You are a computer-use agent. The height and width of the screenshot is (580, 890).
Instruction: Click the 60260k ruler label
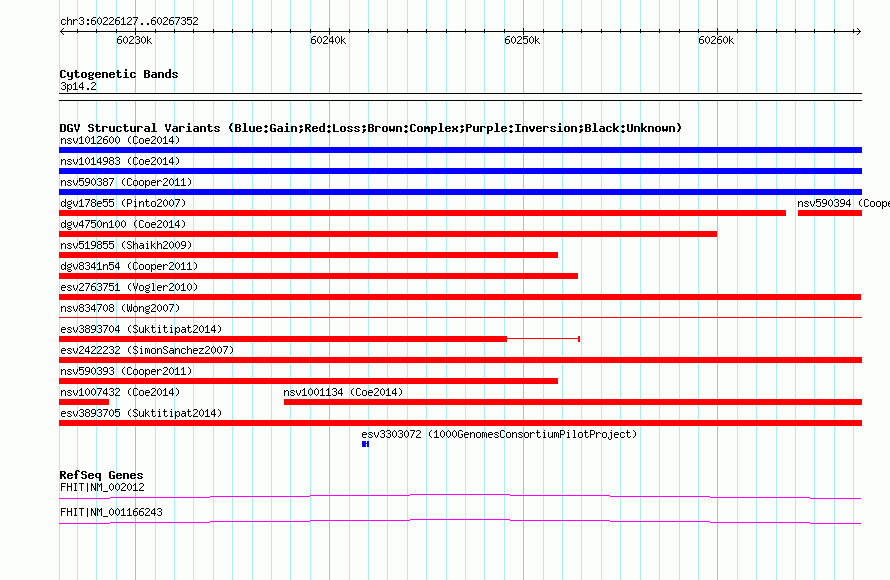[x=716, y=40]
